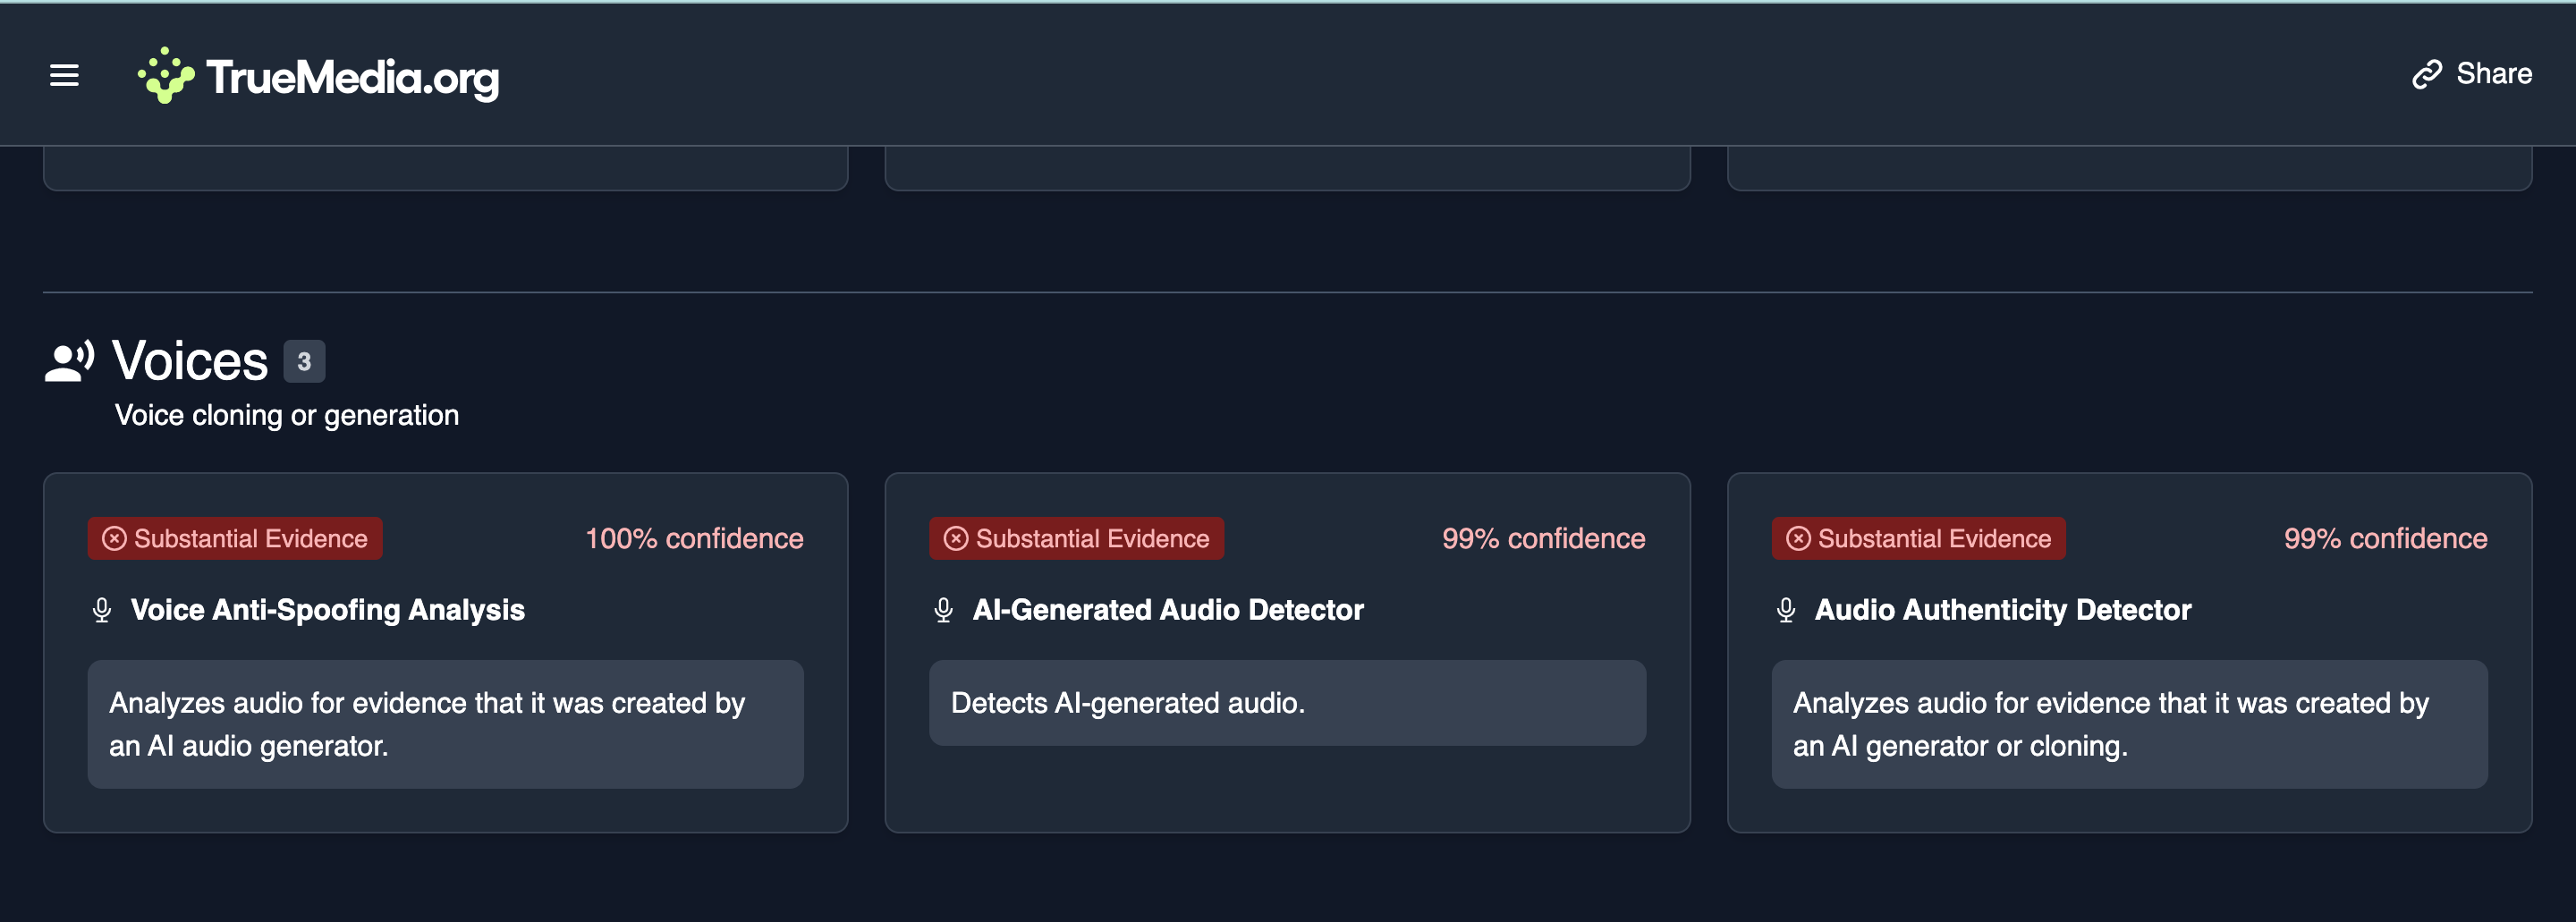2576x922 pixels.
Task: Open the hamburger navigation menu
Action: tap(64, 75)
